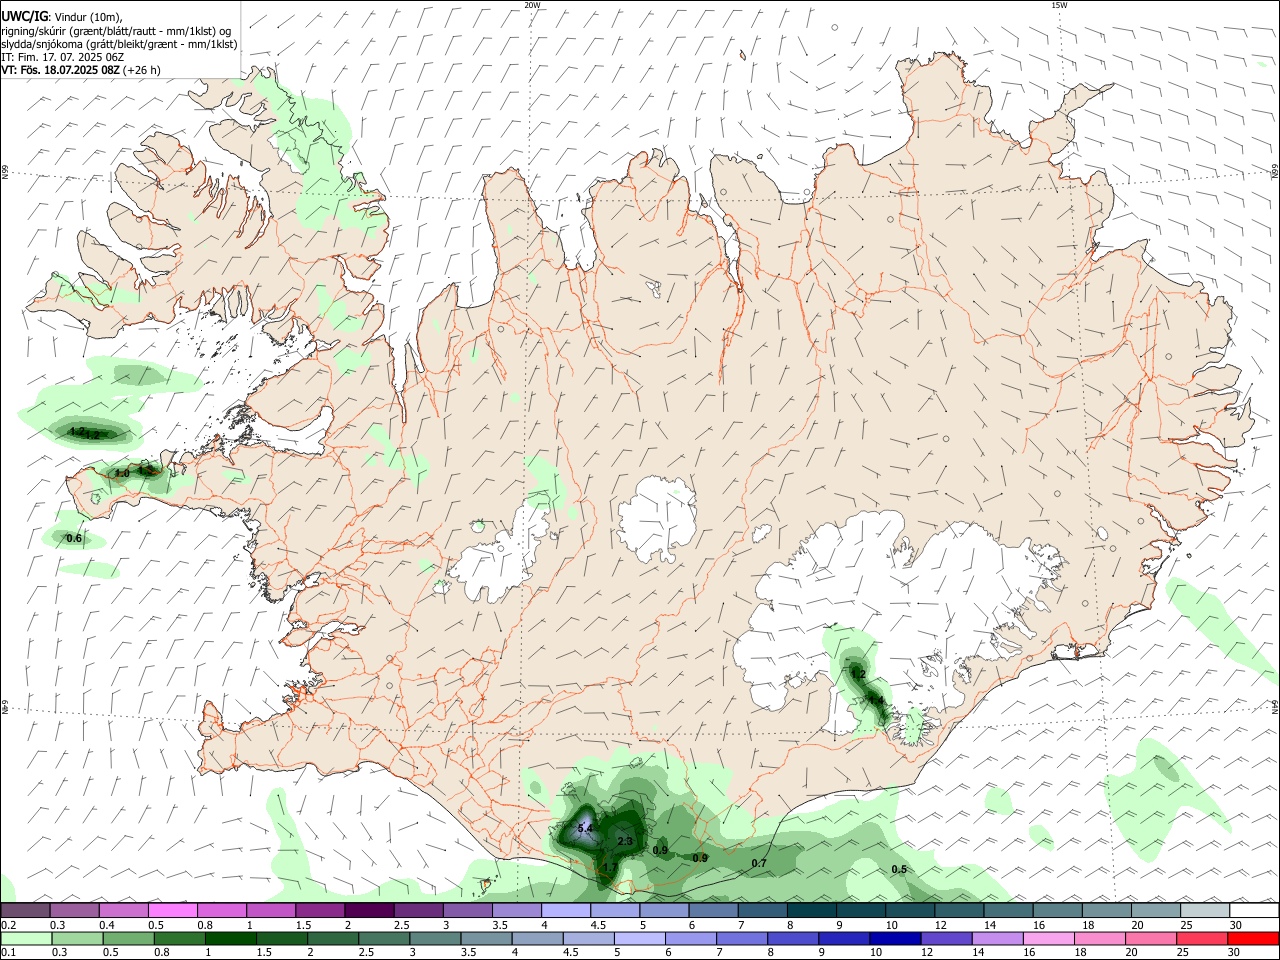Select the bright red swatch at 30 in the lower rain scale
The height and width of the screenshot is (960, 1280).
(x=1251, y=939)
